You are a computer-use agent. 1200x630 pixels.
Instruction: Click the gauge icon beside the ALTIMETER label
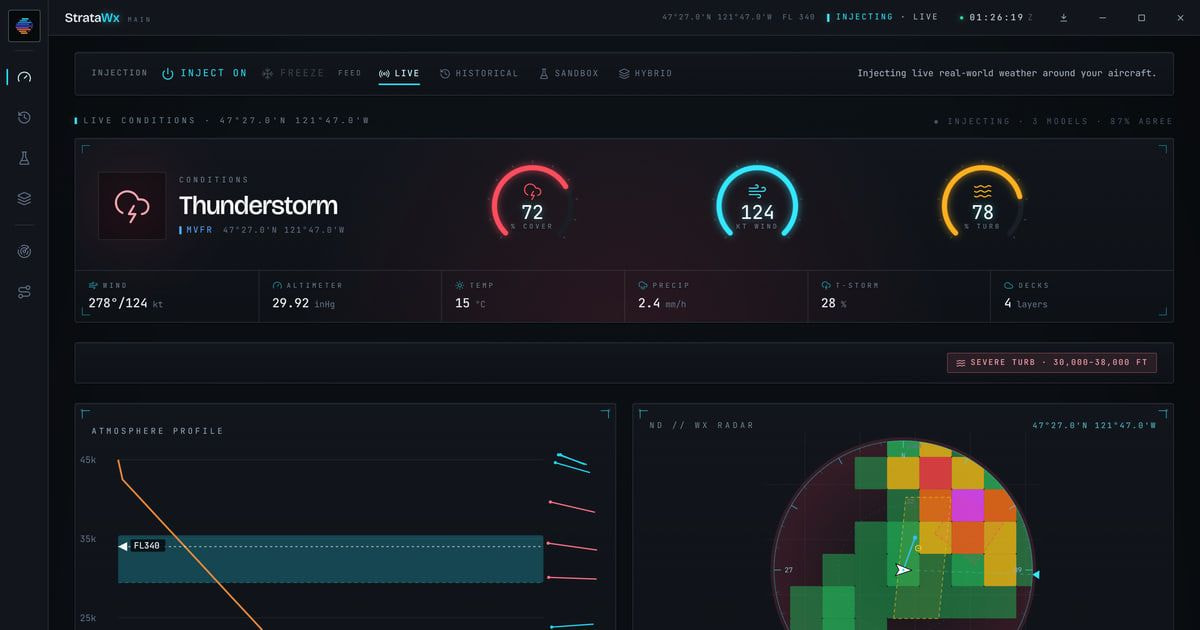coord(277,285)
